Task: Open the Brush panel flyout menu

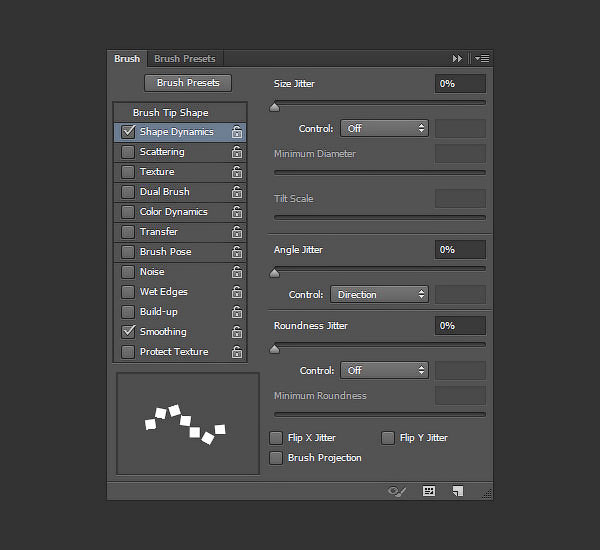Action: click(x=482, y=59)
